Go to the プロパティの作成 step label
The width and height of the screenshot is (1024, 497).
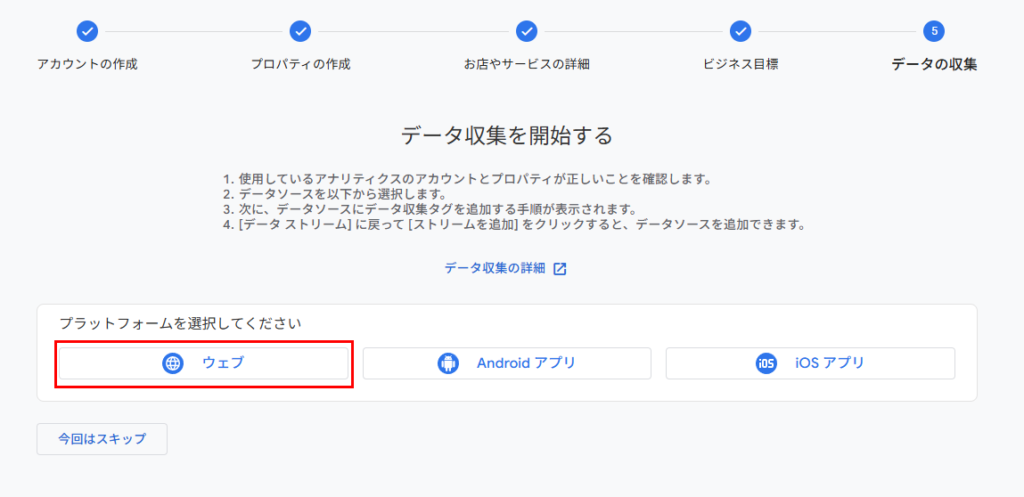(x=300, y=65)
